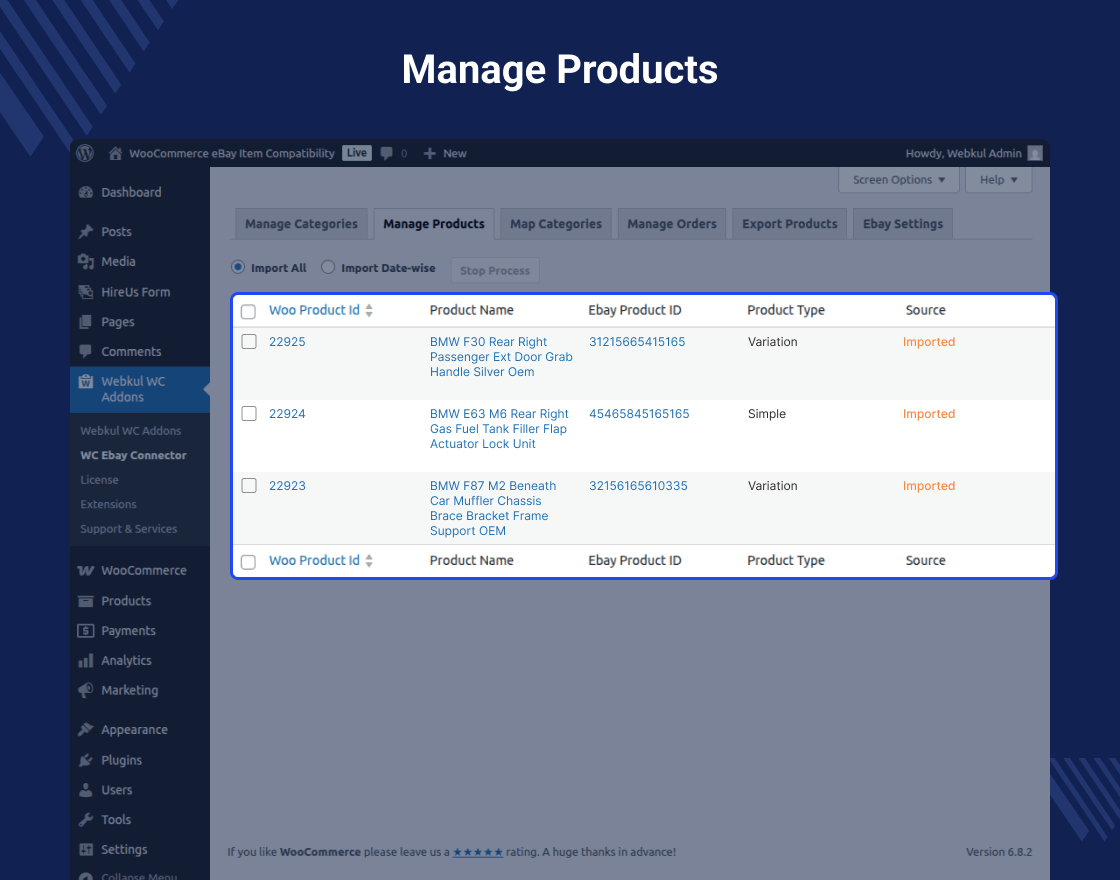Sort using top Woo Product Id arrows
This screenshot has height=880, width=1120.
(x=369, y=310)
